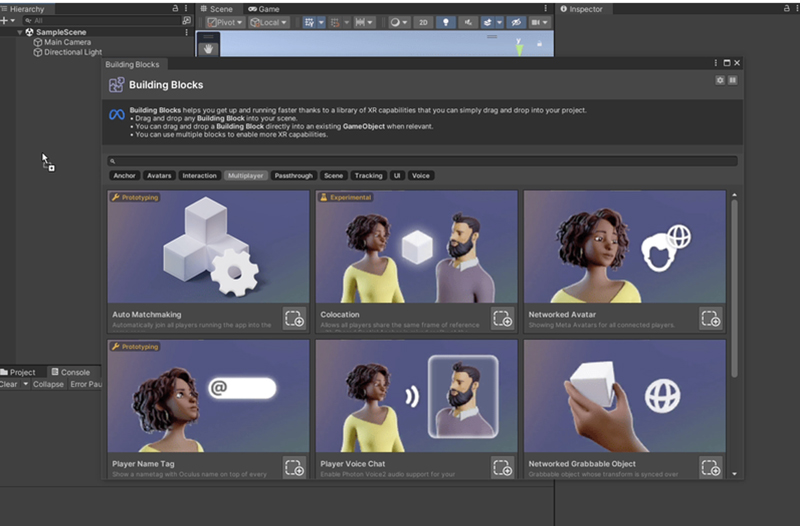
Task: Open Inspector panel kebab menu
Action: 797,9
